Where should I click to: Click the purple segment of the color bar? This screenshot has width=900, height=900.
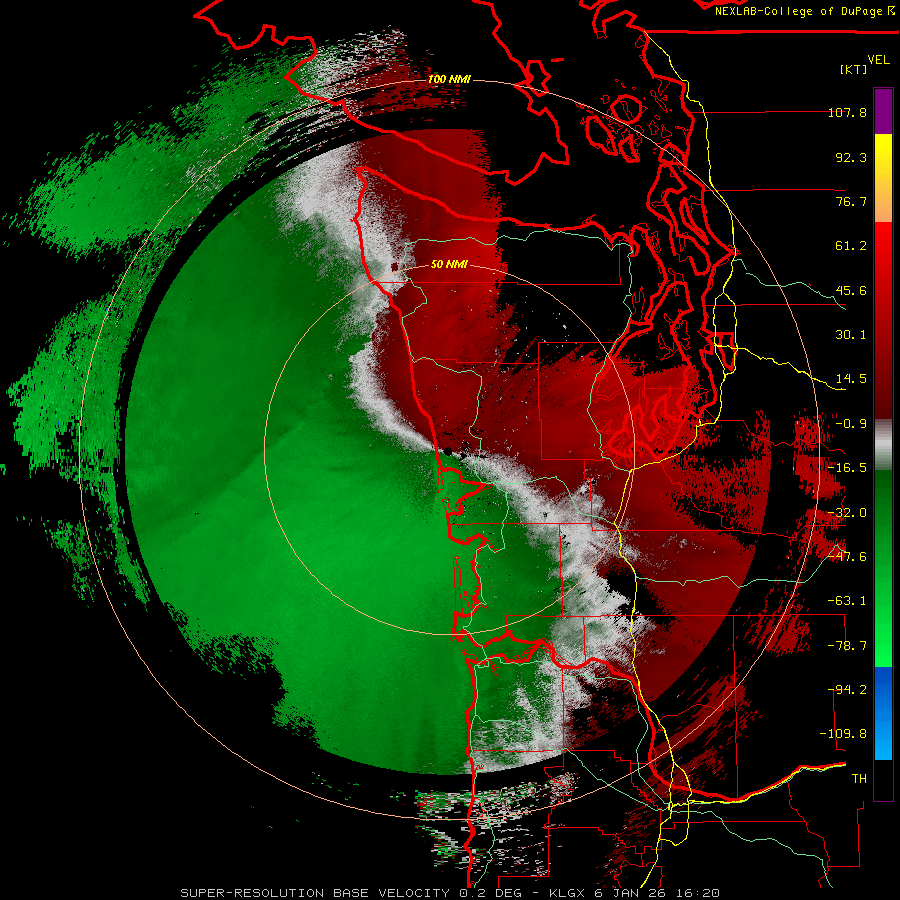(x=883, y=112)
